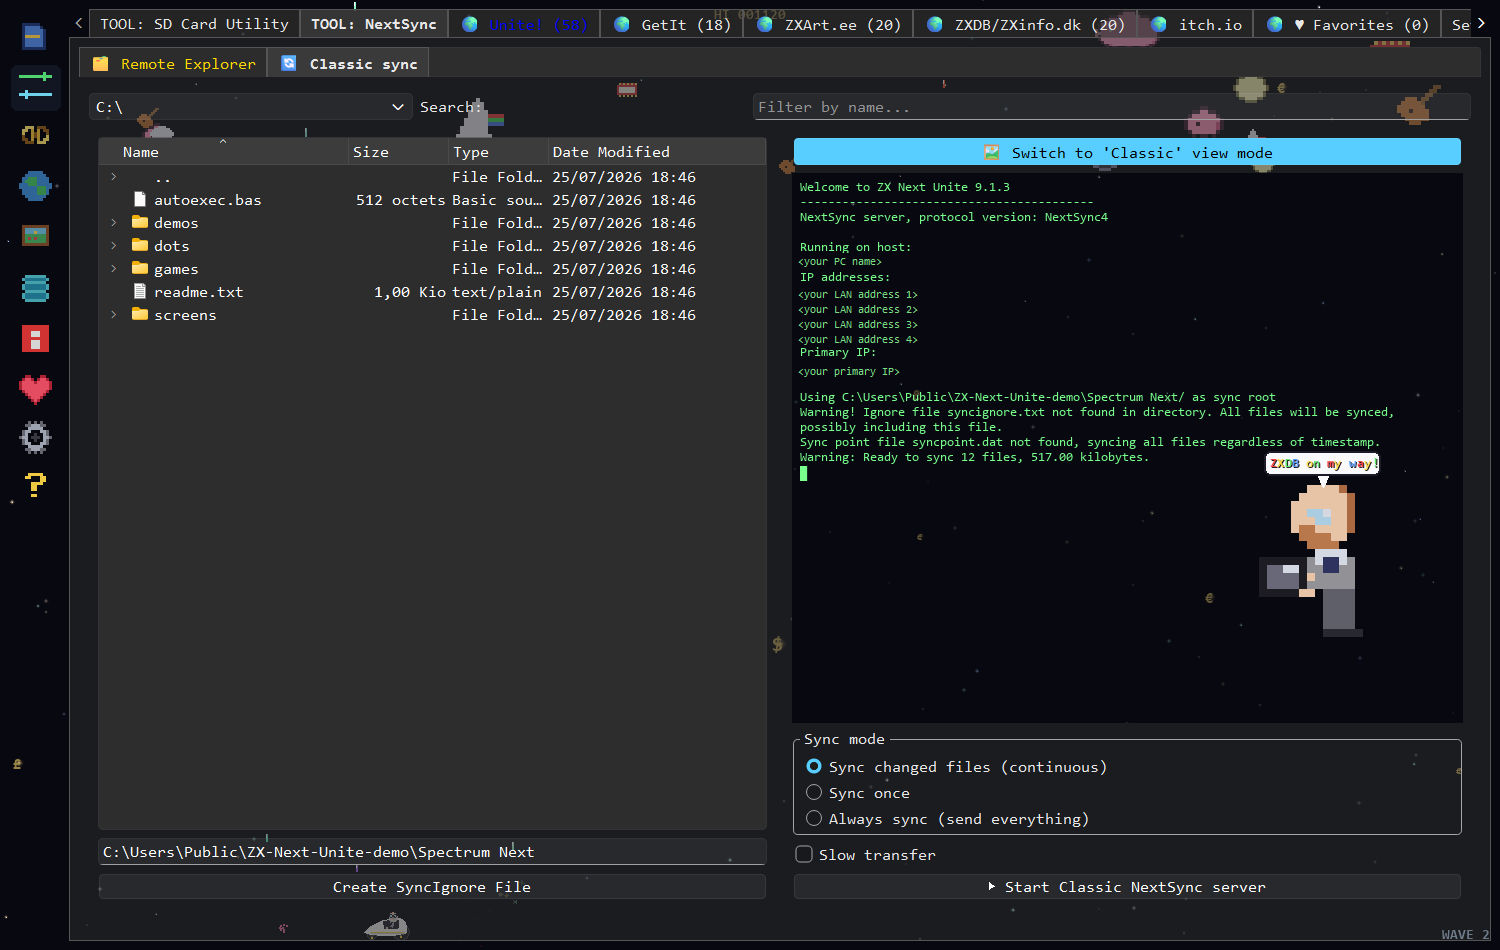Image resolution: width=1500 pixels, height=950 pixels.
Task: Select the sliders tools icon in sidebar
Action: point(35,86)
